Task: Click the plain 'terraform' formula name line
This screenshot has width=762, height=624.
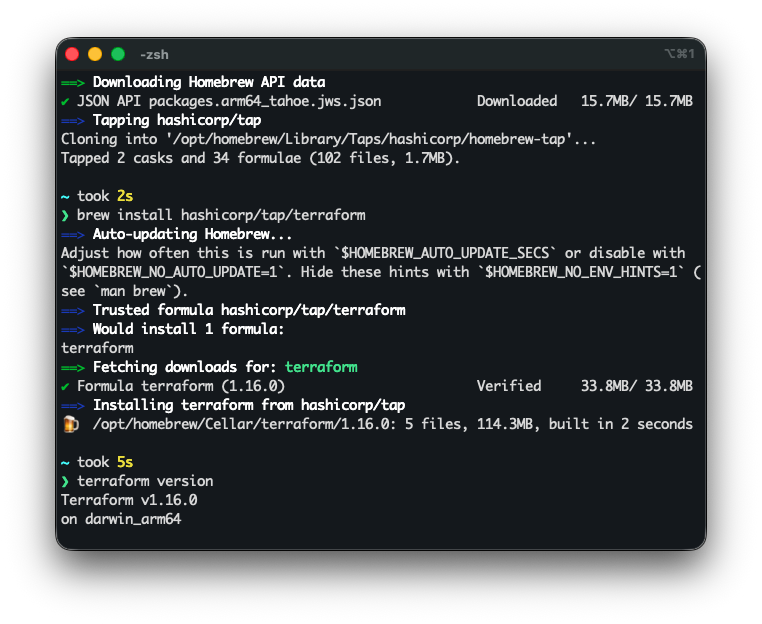Action: click(97, 348)
